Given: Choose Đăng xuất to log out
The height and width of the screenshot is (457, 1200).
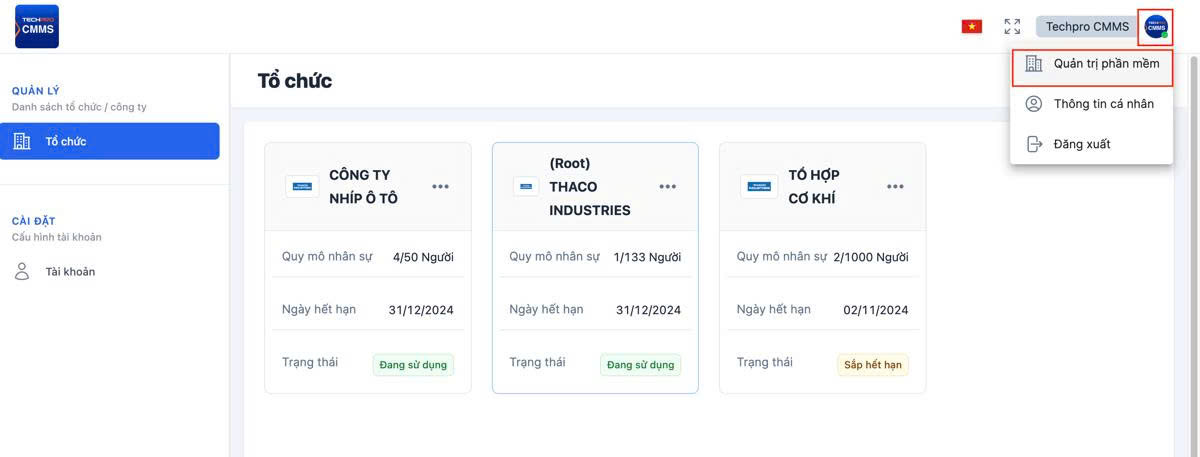Looking at the screenshot, I should tap(1082, 144).
